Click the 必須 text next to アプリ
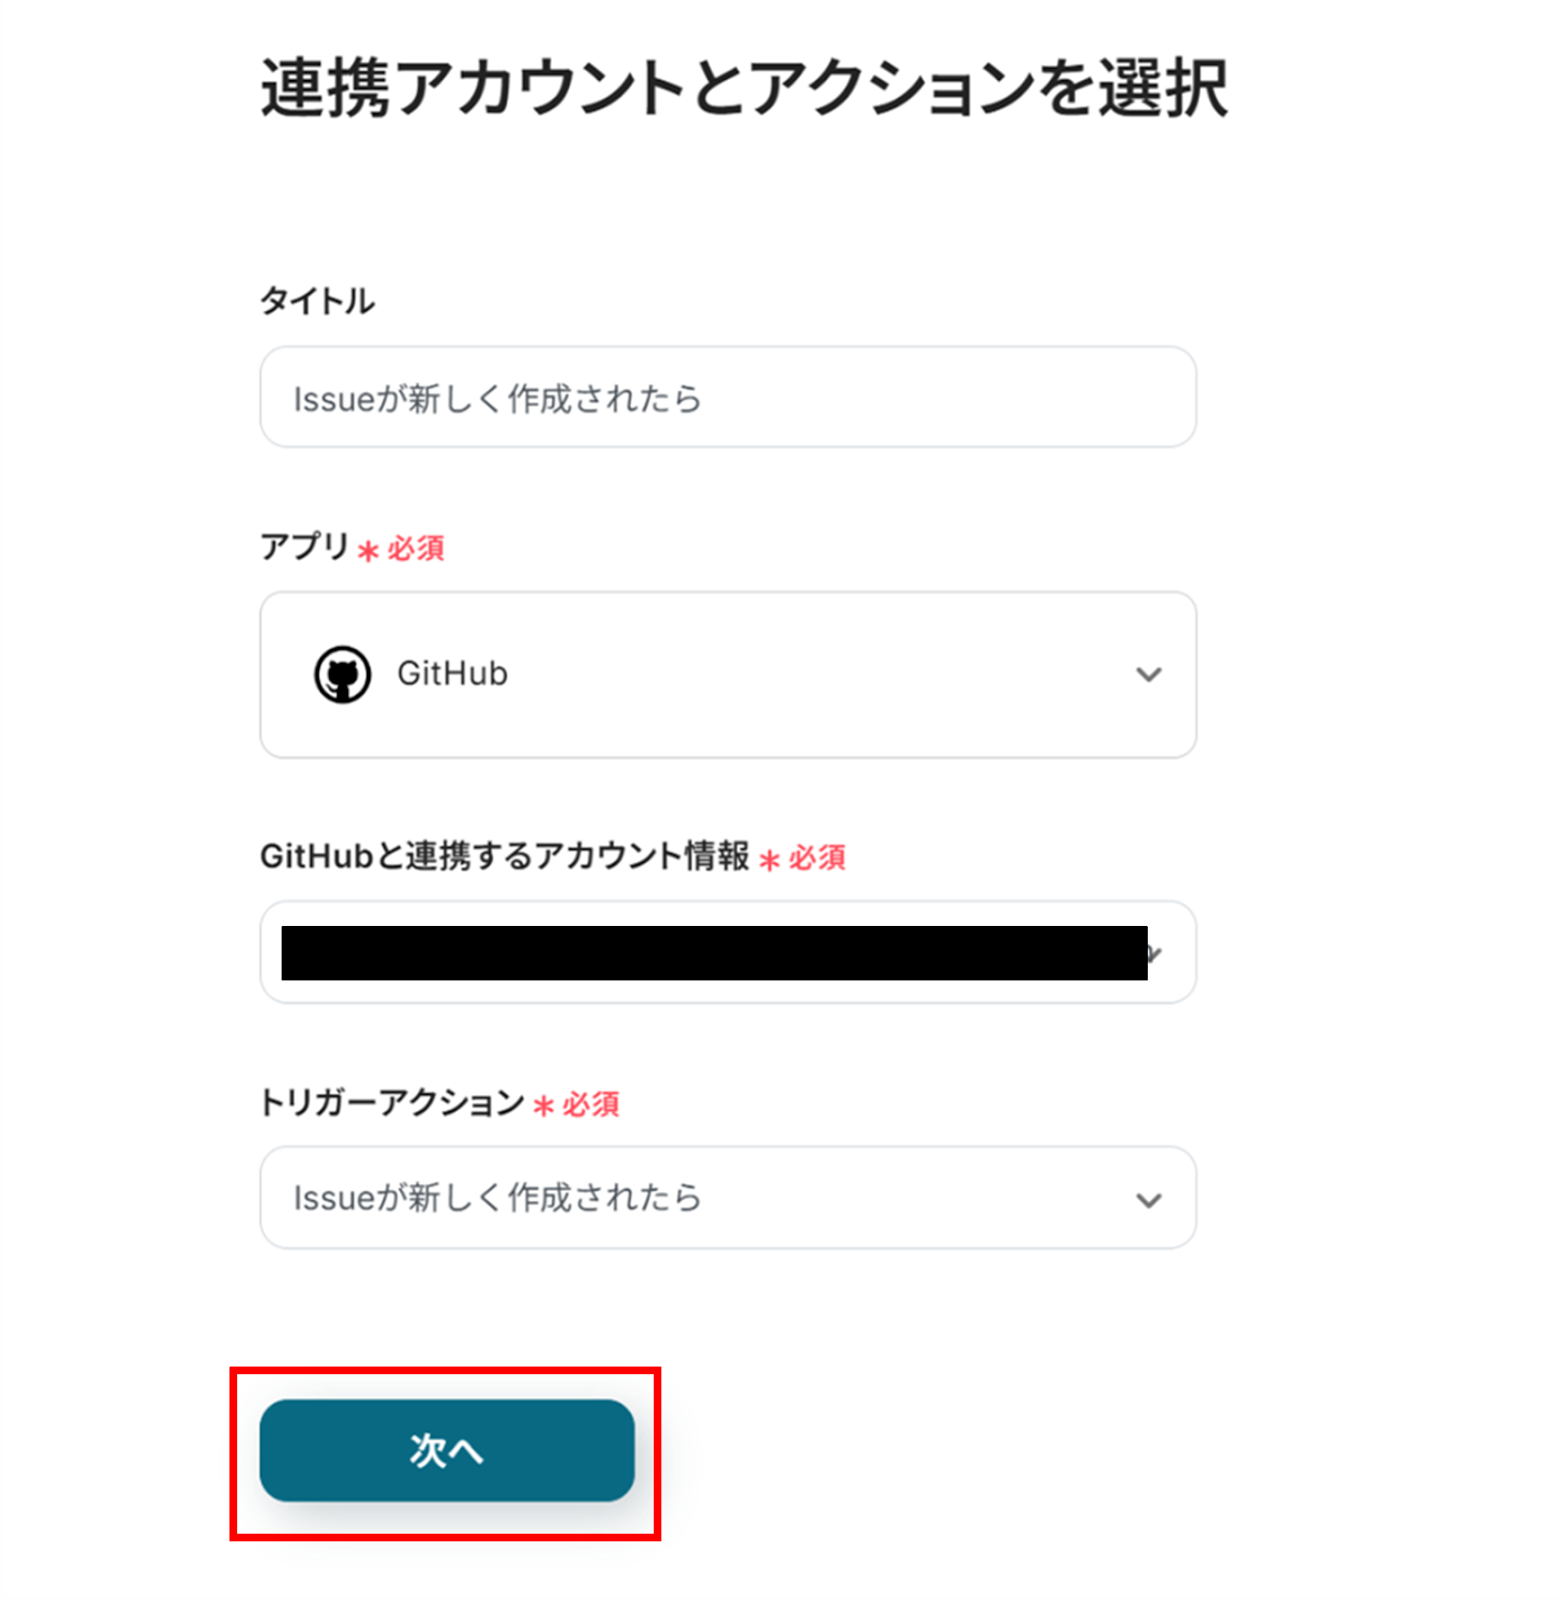Screen dimensions: 1565x1600 coord(416,548)
